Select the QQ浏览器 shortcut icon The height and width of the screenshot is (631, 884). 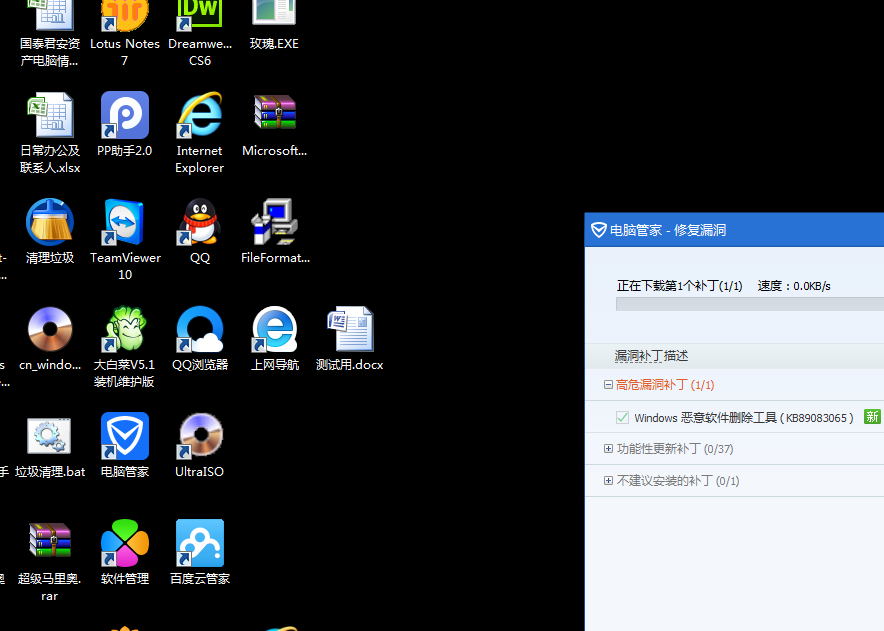[200, 329]
